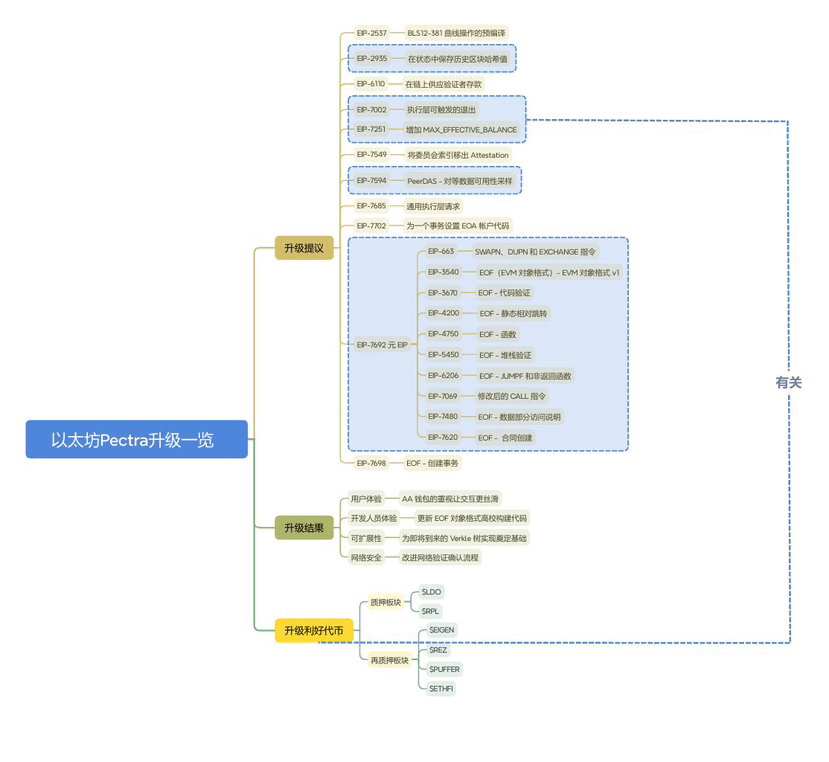Select the EIP-7251 node
829x762 pixels.
point(371,130)
